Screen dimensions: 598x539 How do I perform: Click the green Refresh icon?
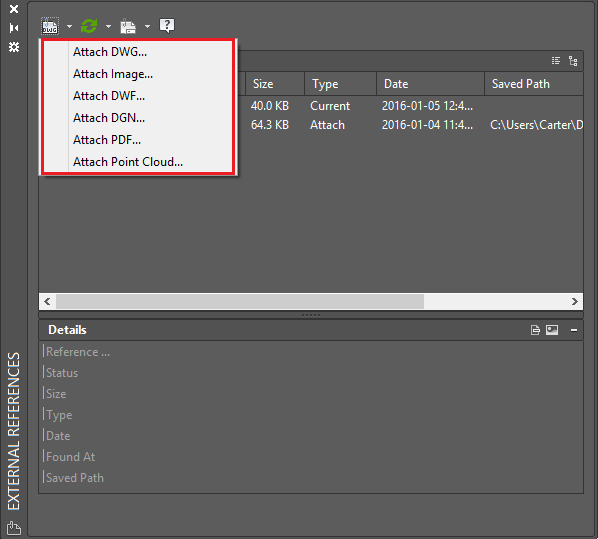(89, 26)
